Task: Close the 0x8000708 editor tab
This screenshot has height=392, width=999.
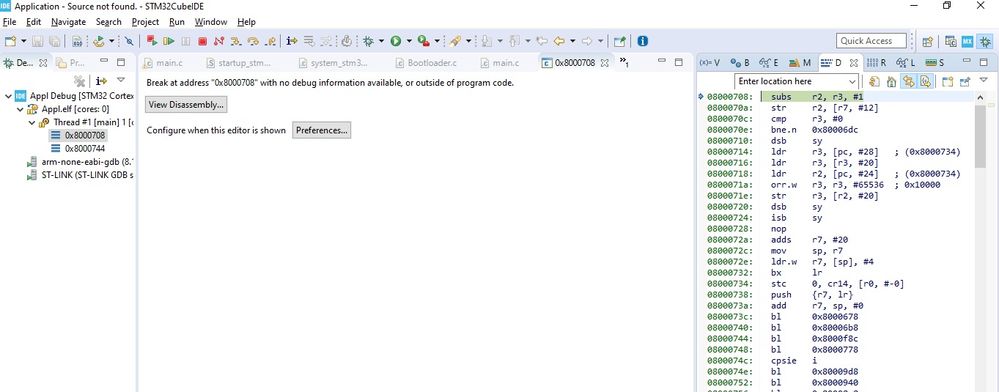Action: point(605,62)
